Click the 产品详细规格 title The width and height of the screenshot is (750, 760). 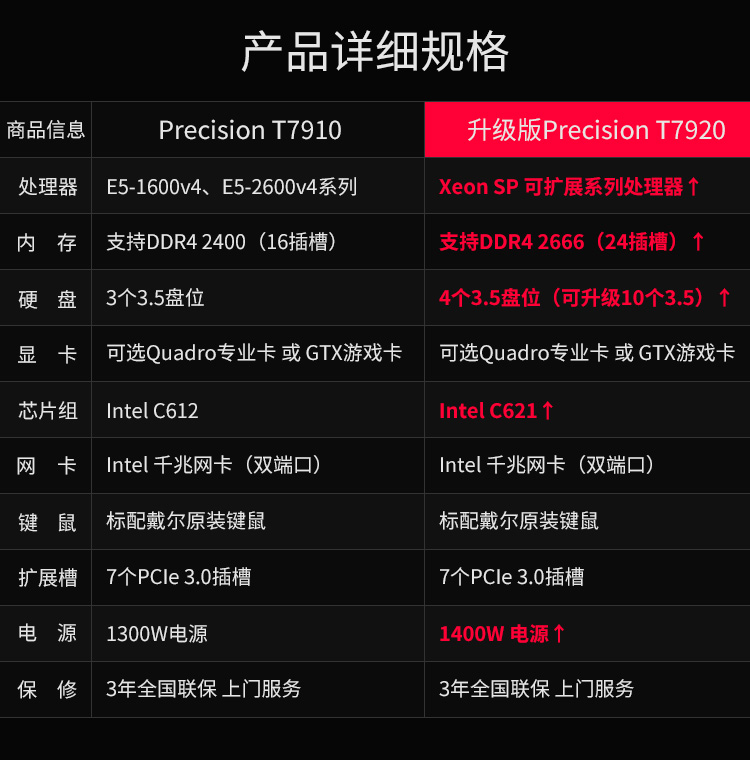(375, 52)
